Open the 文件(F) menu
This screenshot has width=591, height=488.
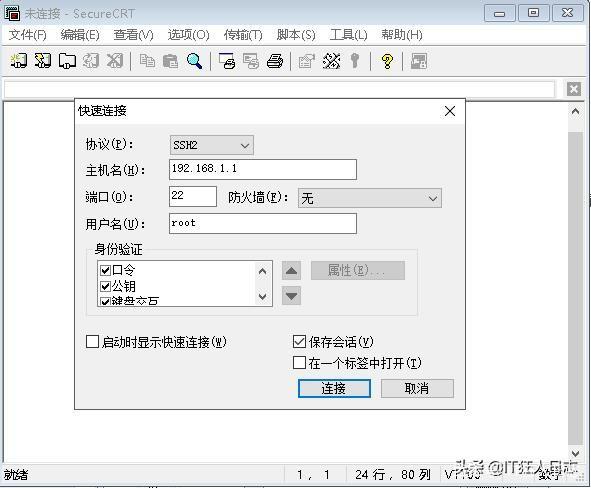(x=28, y=35)
